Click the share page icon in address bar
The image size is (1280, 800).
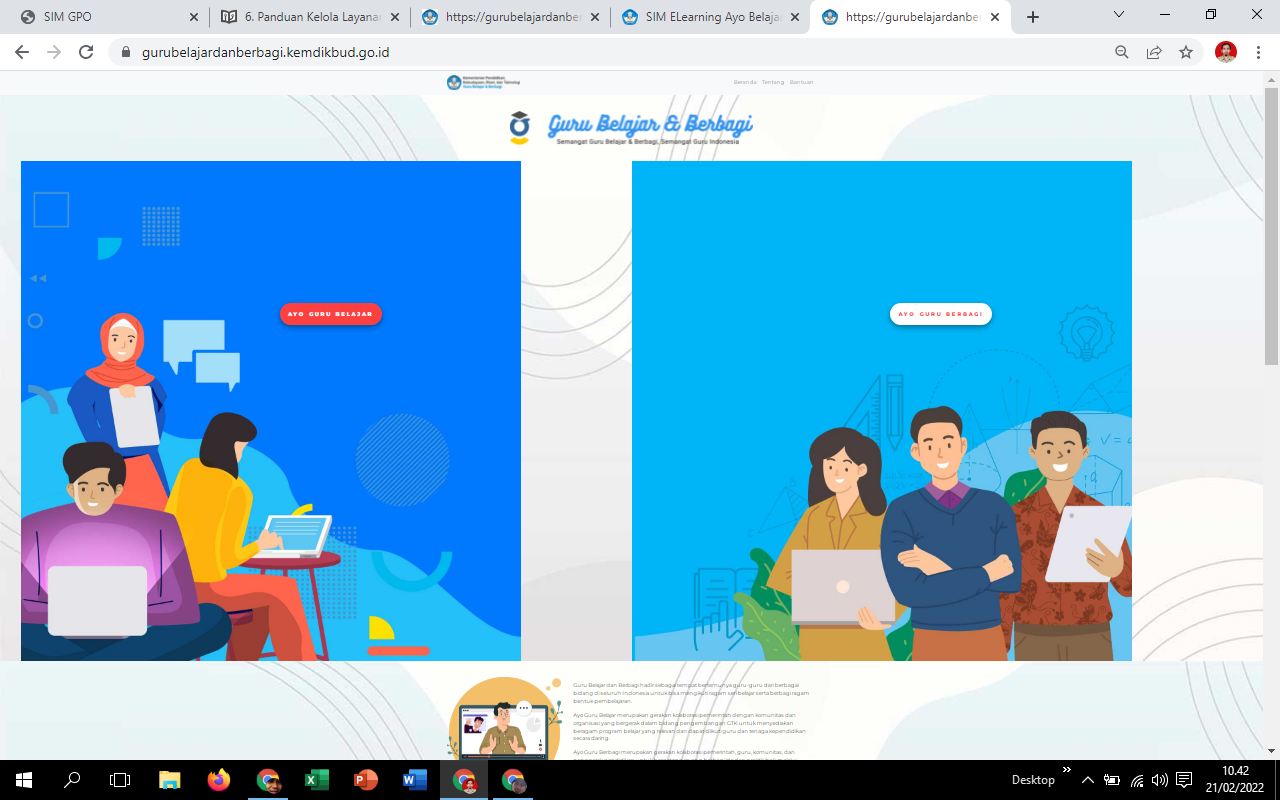pos(1154,52)
